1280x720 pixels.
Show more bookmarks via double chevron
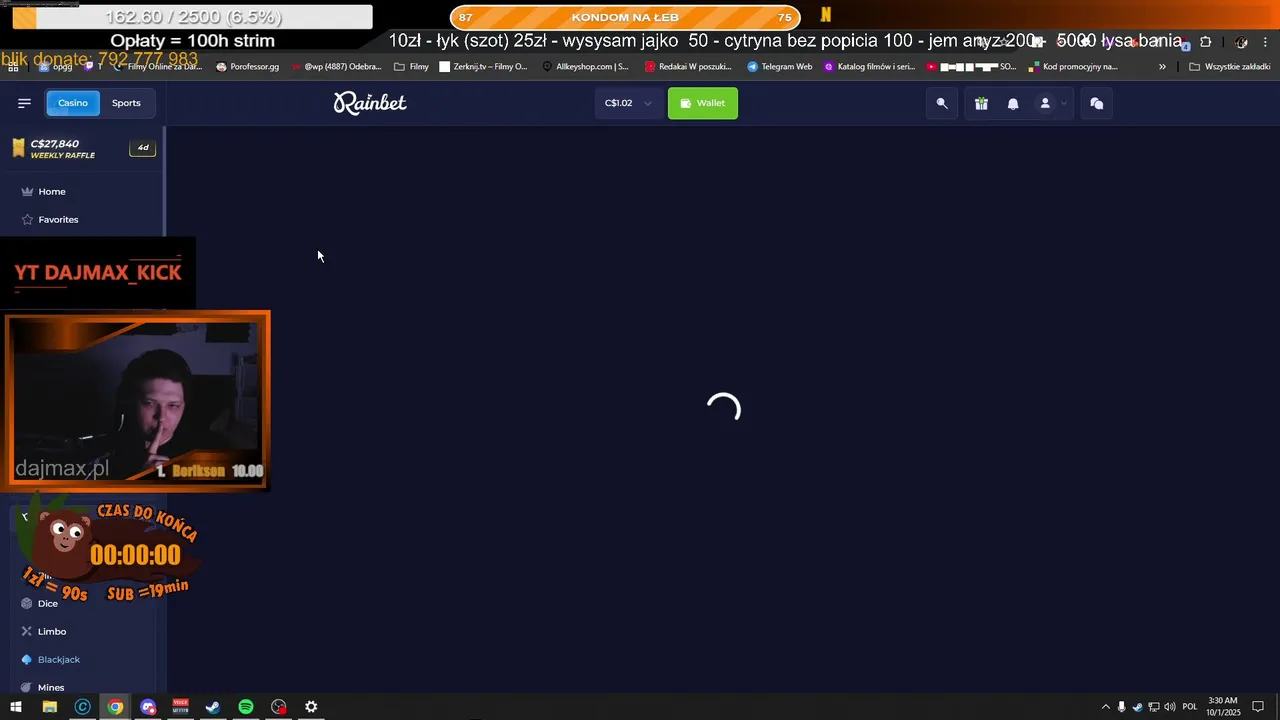tap(1162, 67)
